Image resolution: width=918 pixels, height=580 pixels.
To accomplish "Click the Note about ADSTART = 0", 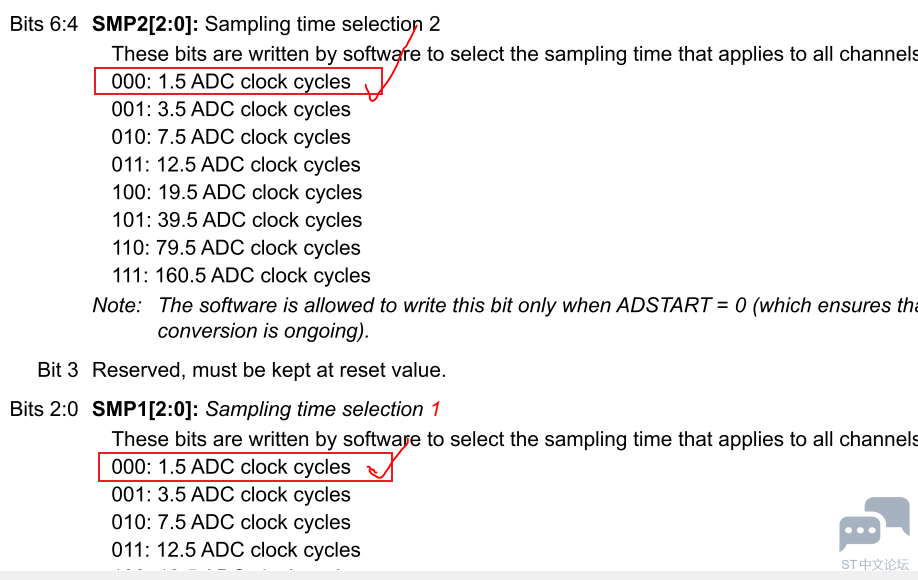I will click(x=505, y=318).
